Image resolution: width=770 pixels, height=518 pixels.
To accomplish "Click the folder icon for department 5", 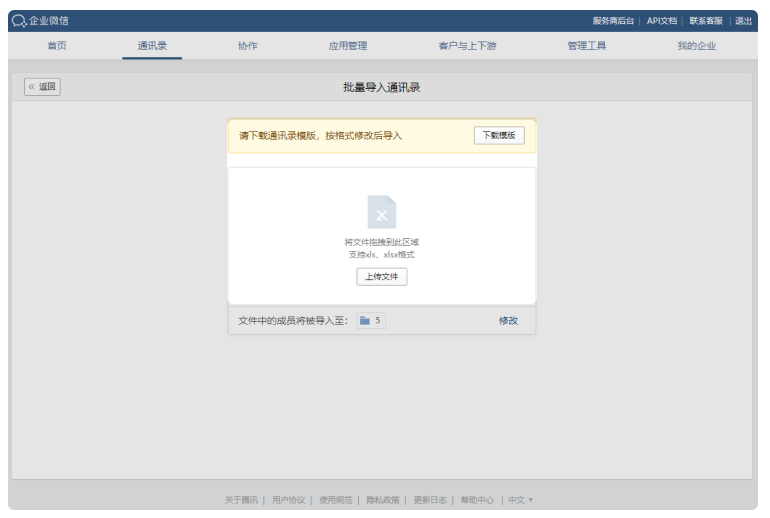I will 365,321.
